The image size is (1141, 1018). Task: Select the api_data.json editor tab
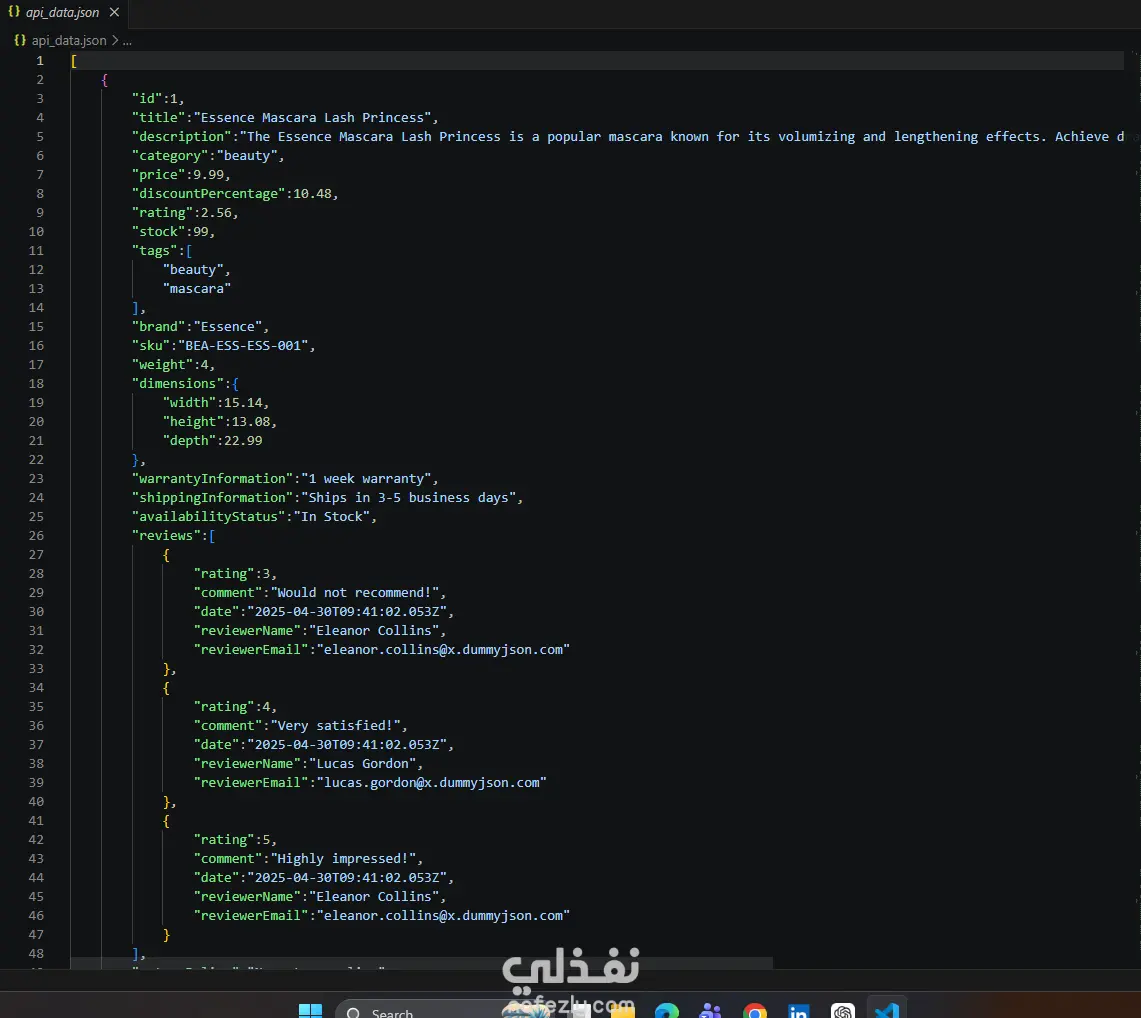(x=63, y=12)
